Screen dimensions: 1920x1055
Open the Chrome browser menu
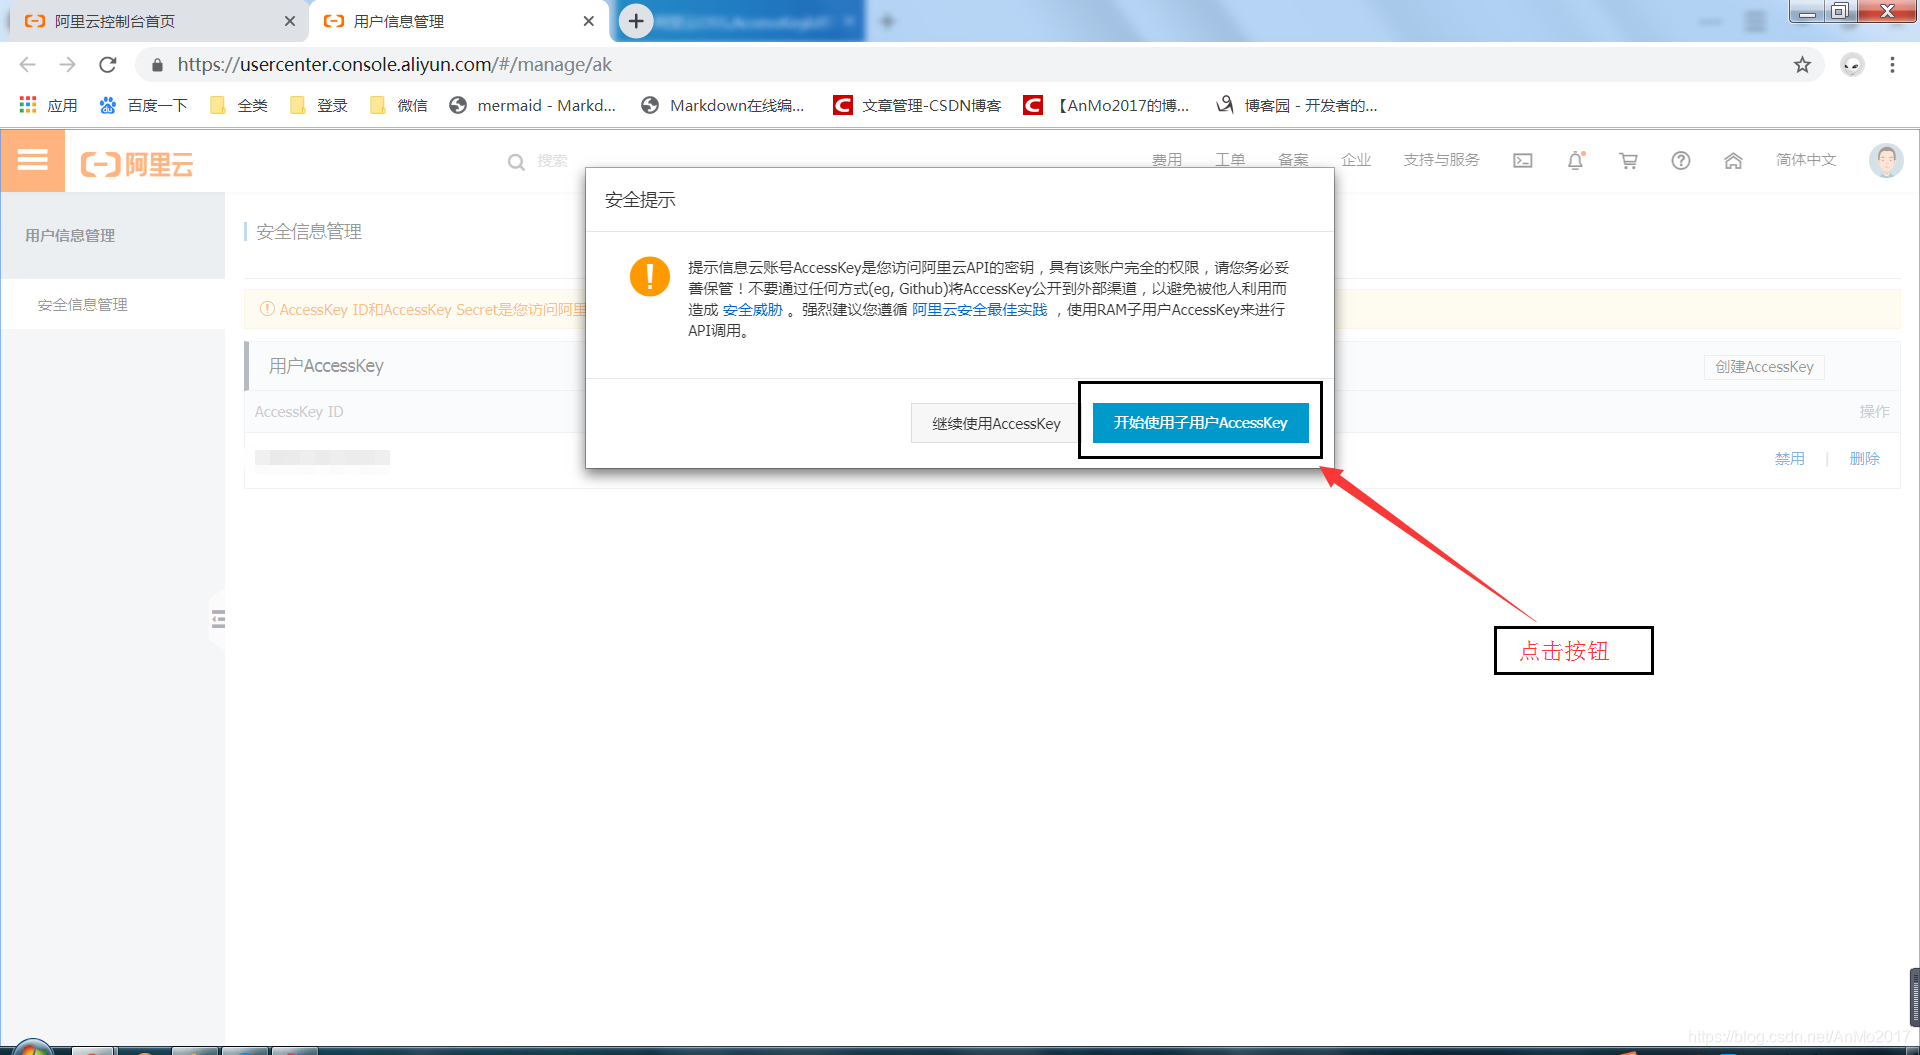click(1892, 65)
